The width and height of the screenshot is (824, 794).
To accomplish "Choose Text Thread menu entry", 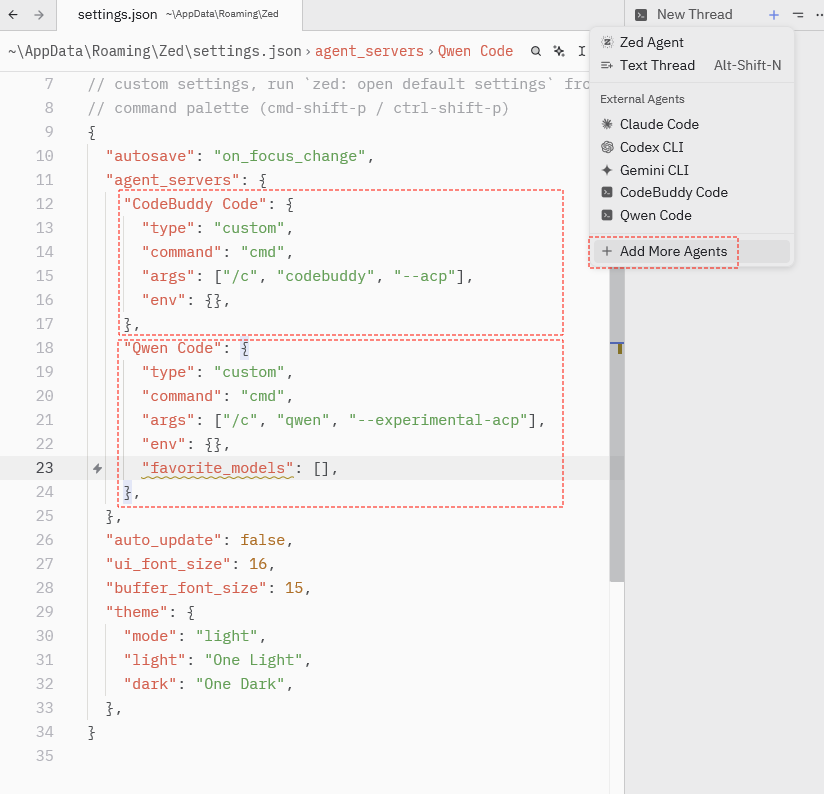I will click(x=692, y=65).
